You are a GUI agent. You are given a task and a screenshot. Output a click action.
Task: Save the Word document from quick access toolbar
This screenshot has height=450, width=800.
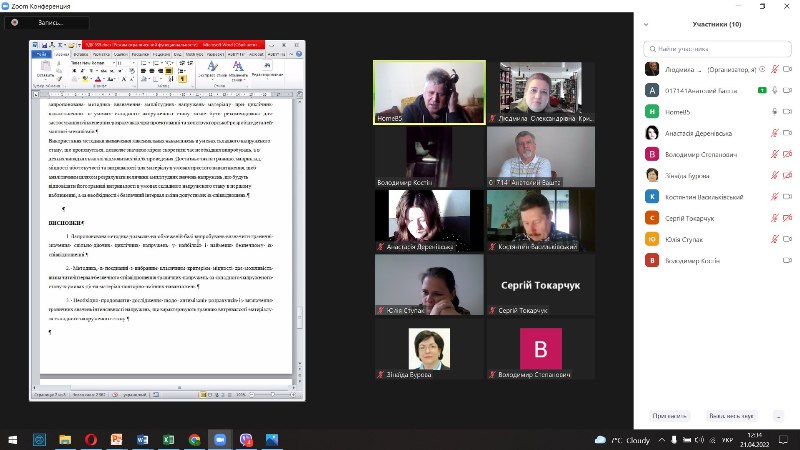pos(44,45)
